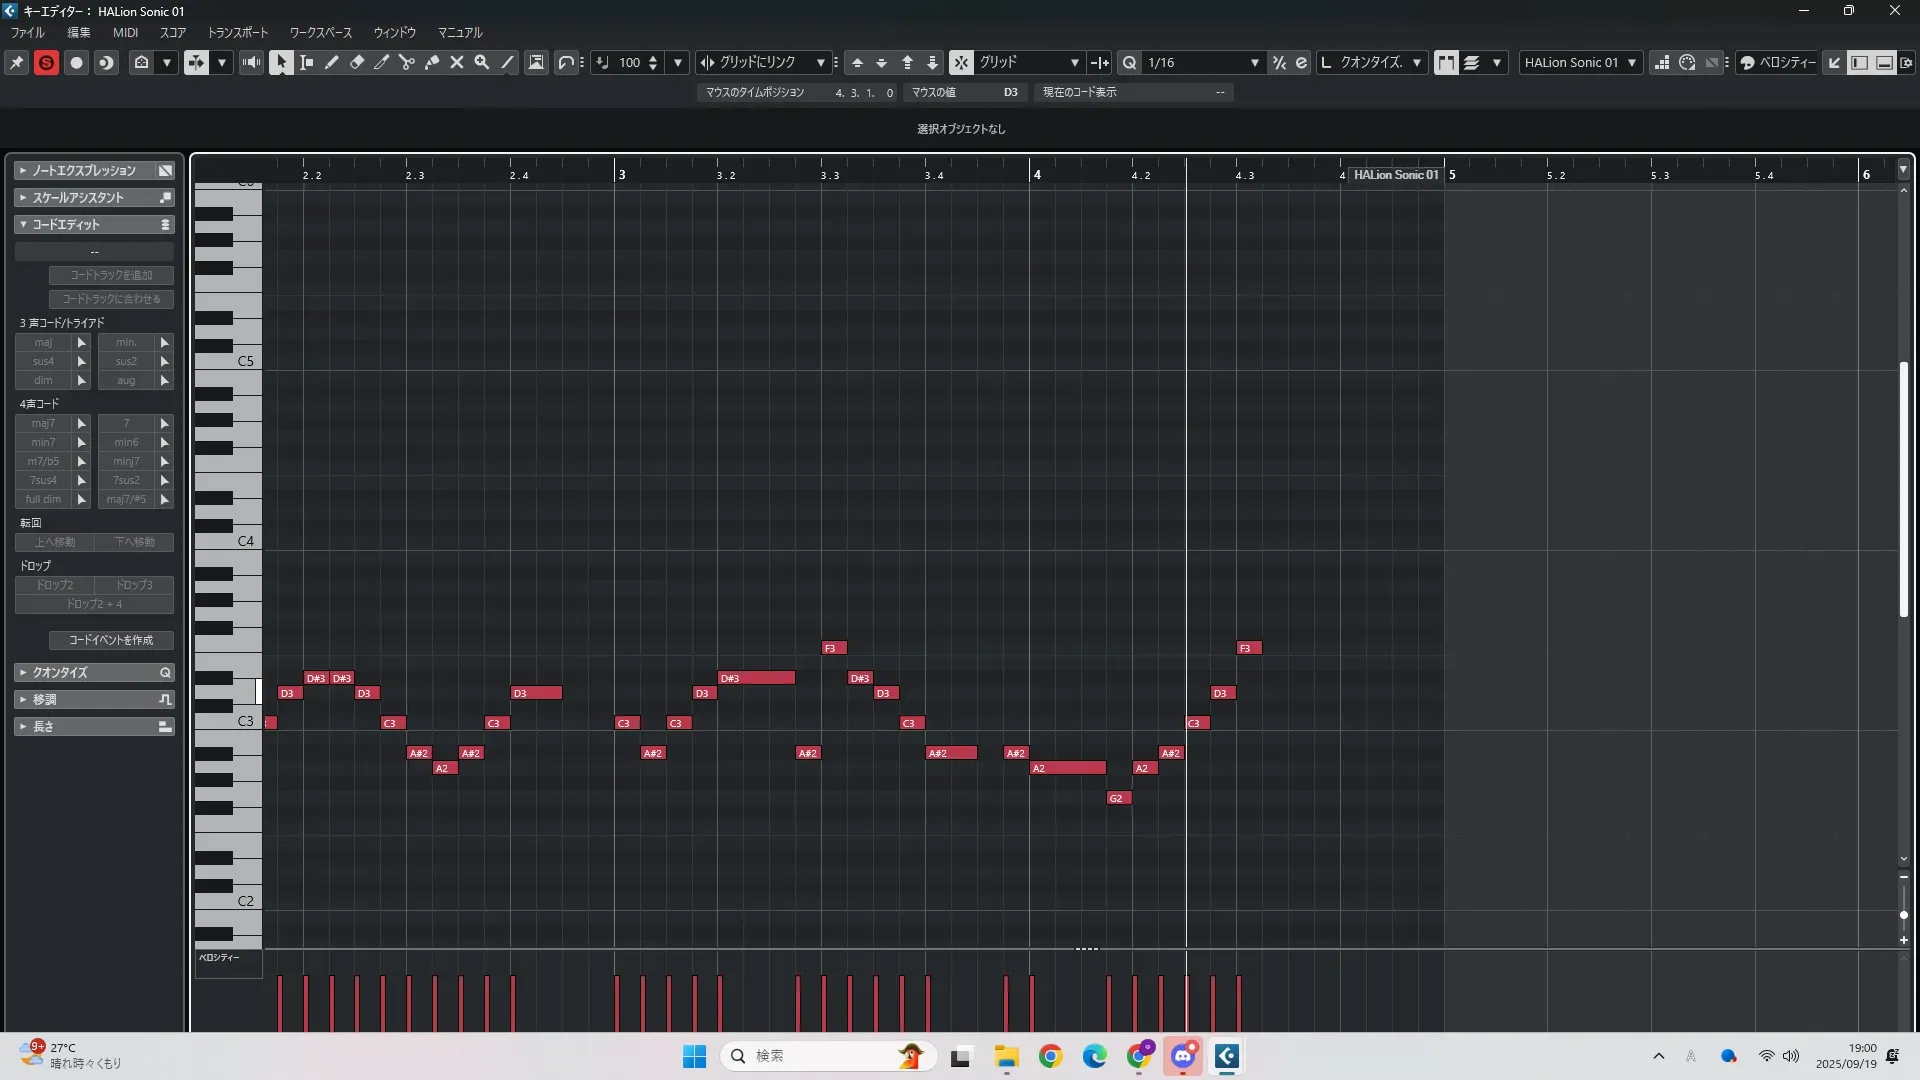
Task: Select the Line tool
Action: click(x=508, y=62)
